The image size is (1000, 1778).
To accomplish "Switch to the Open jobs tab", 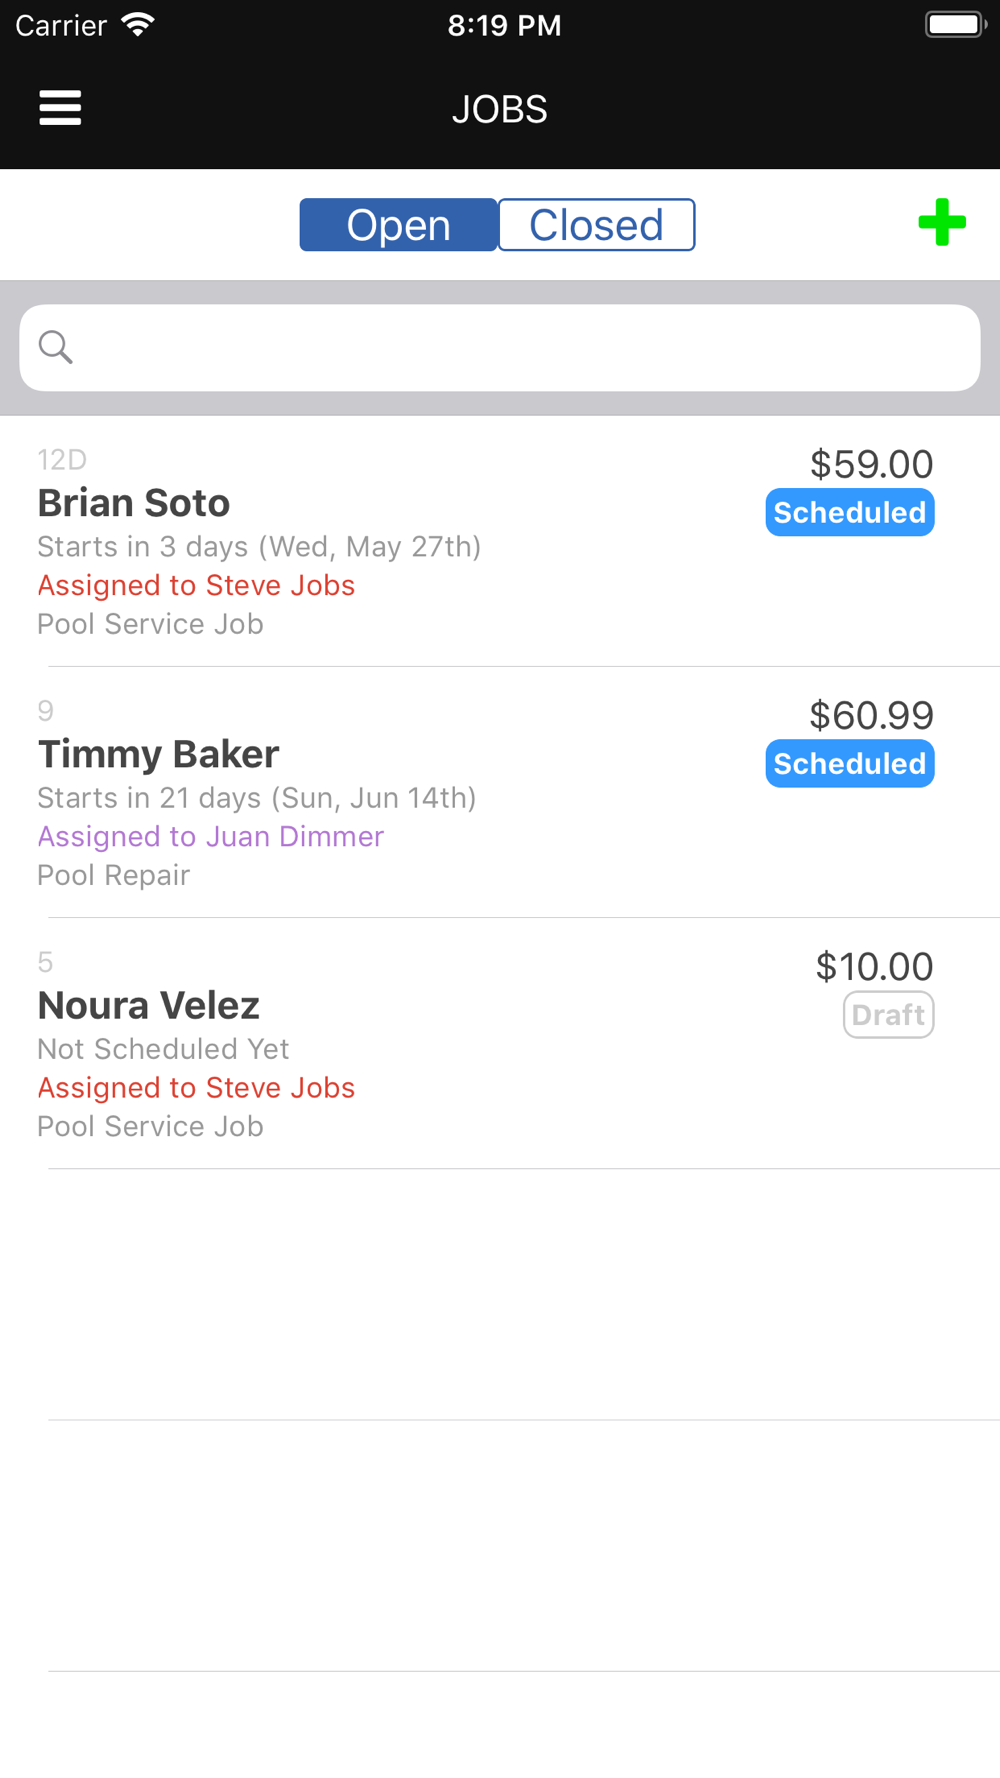I will 398,225.
